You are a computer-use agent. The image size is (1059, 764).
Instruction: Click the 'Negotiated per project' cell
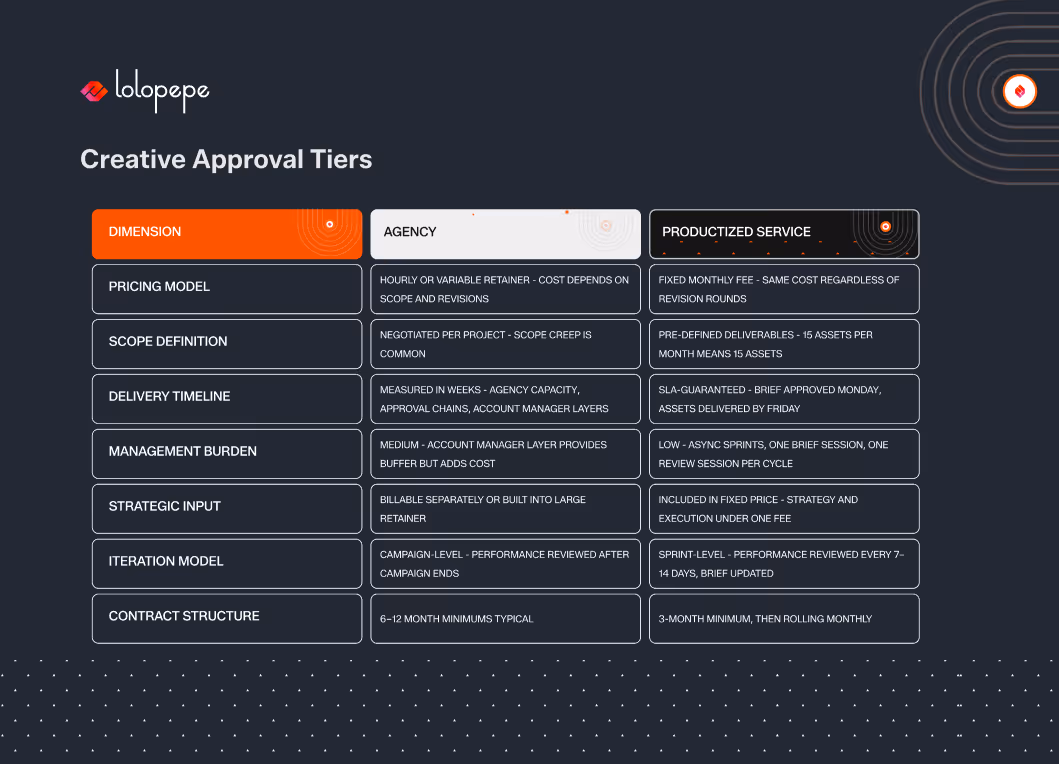[x=505, y=344]
